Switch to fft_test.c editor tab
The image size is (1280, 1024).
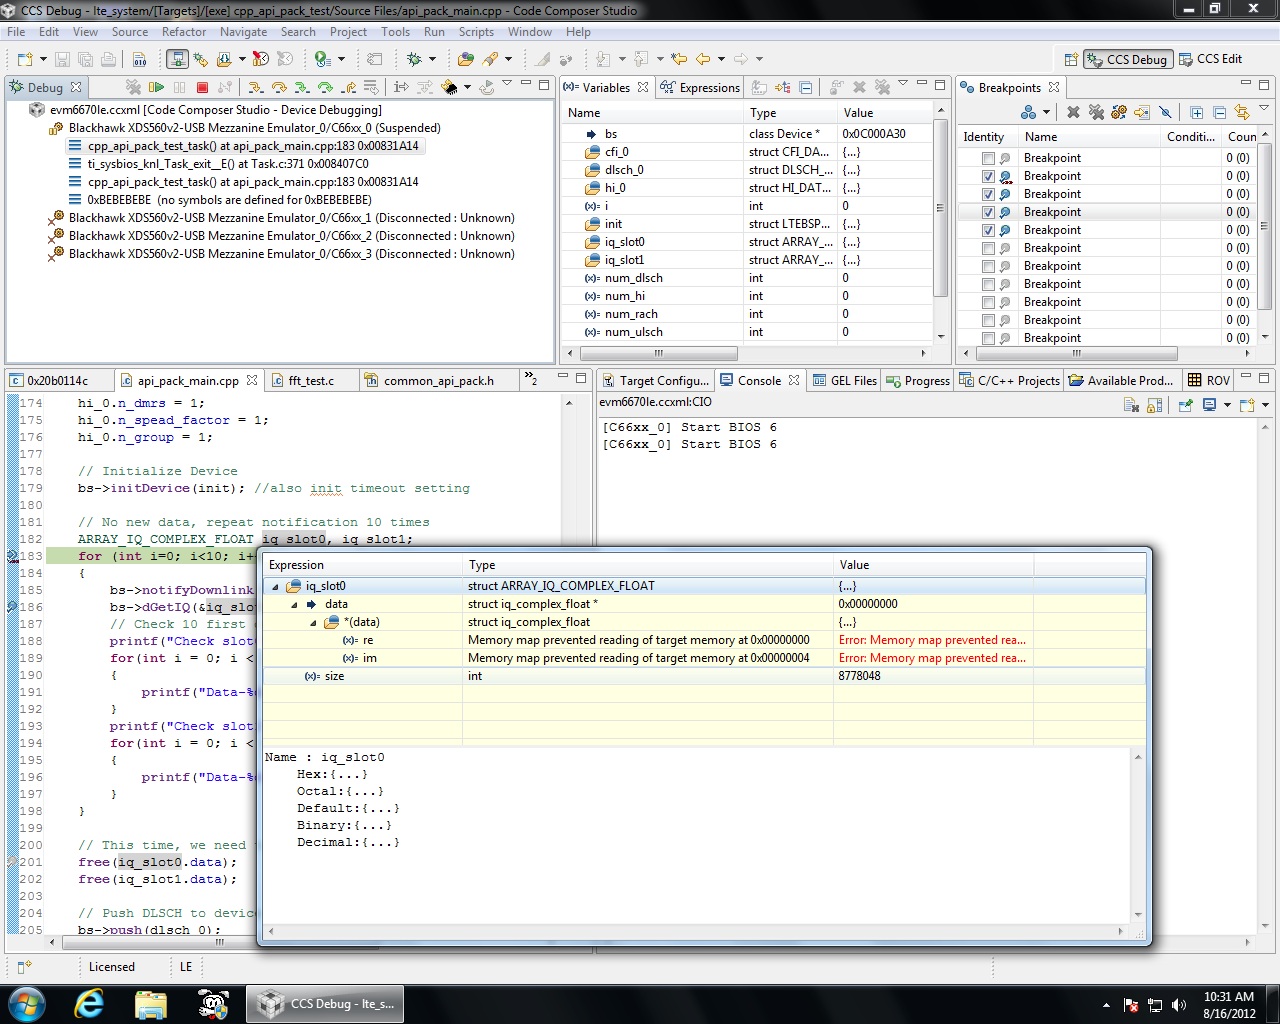pos(310,380)
